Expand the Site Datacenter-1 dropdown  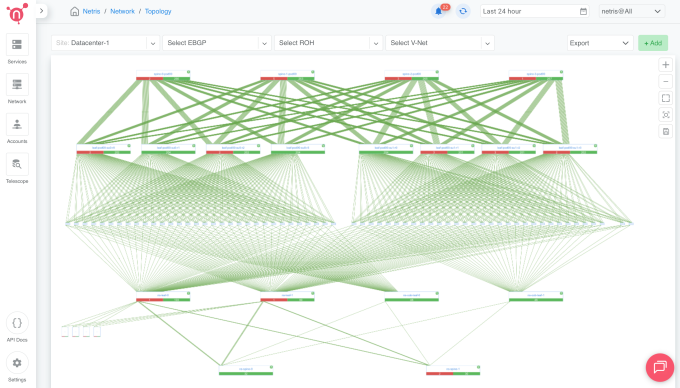click(105, 43)
